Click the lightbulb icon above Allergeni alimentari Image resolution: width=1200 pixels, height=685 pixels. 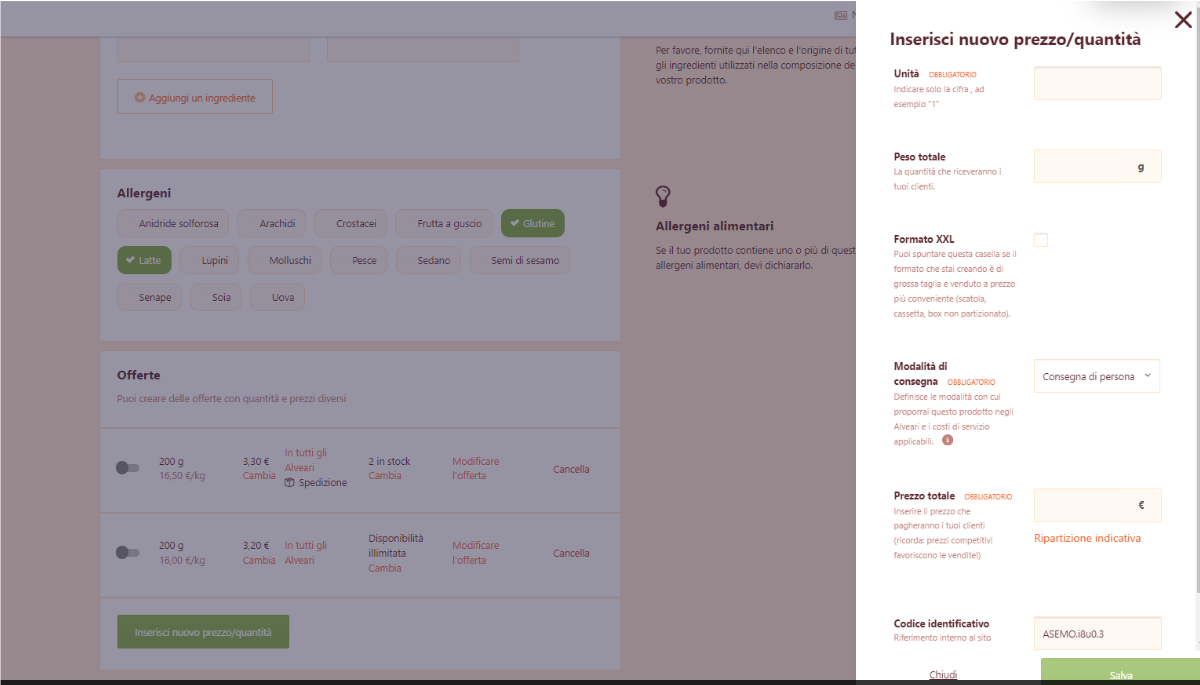pos(662,196)
